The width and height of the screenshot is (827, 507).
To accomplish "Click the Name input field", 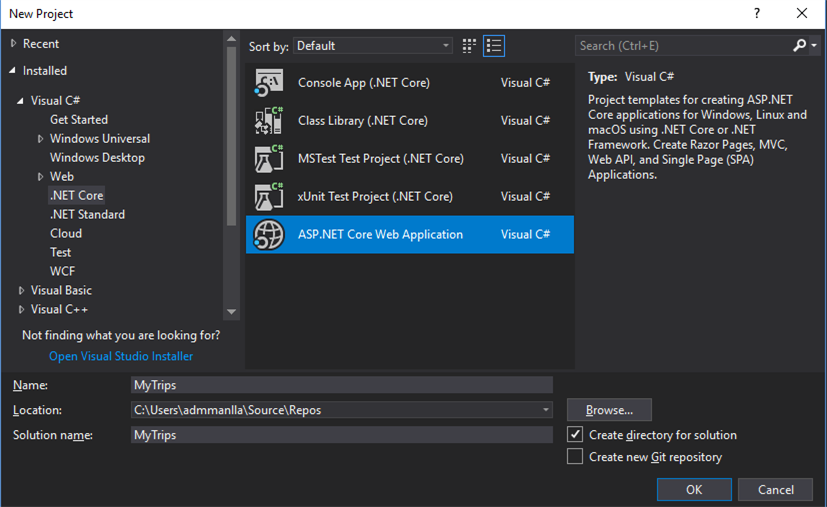I will pyautogui.click(x=342, y=385).
